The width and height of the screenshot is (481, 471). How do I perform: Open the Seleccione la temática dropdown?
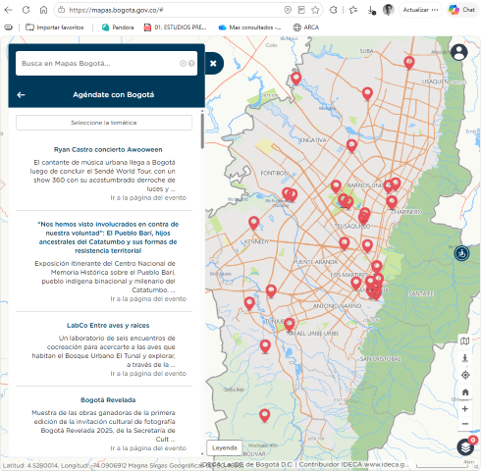(x=104, y=123)
